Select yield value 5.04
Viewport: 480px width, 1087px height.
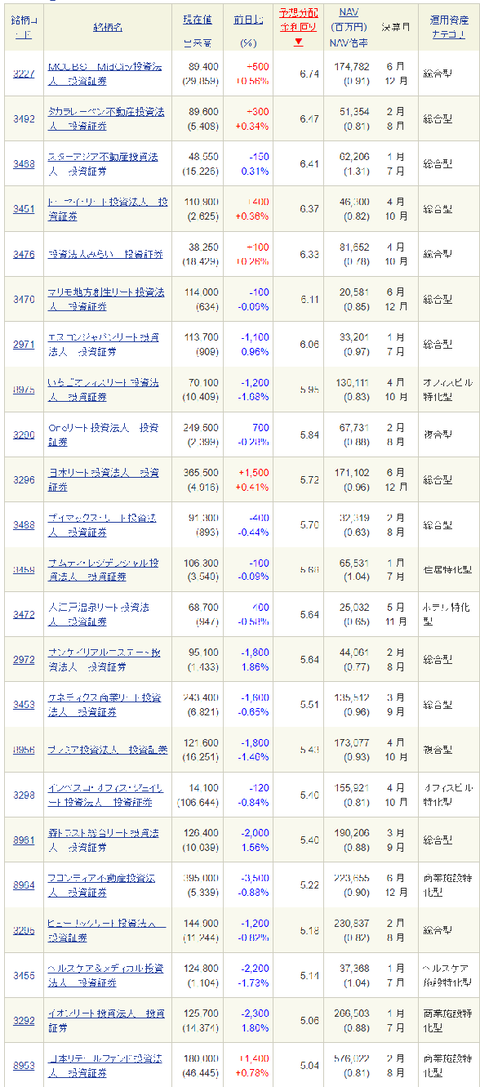pyautogui.click(x=309, y=1066)
